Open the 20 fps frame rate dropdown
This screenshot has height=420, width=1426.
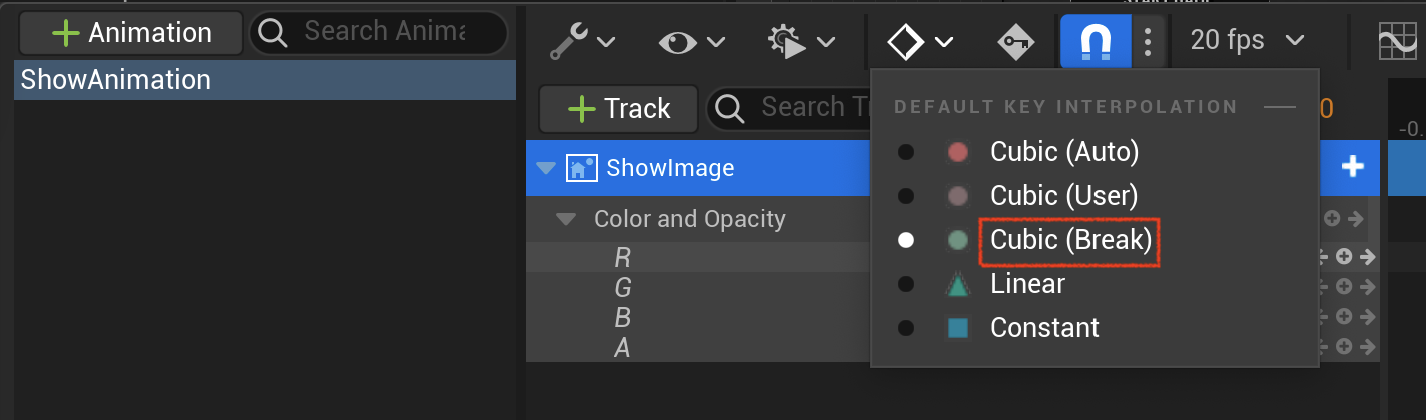click(1248, 41)
